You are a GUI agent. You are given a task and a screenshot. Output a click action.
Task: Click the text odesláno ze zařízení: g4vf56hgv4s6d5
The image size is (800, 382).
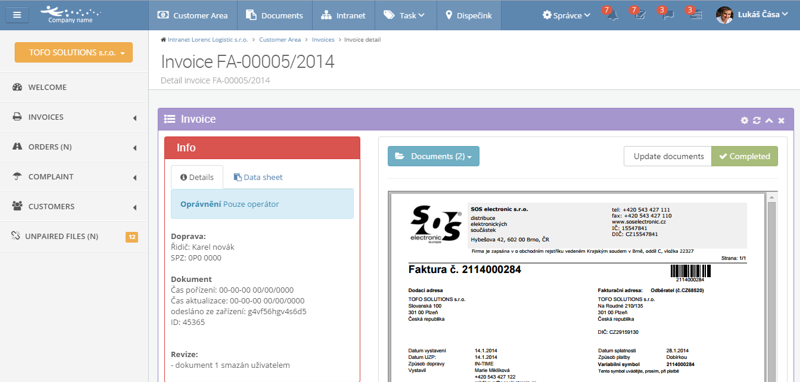239,312
